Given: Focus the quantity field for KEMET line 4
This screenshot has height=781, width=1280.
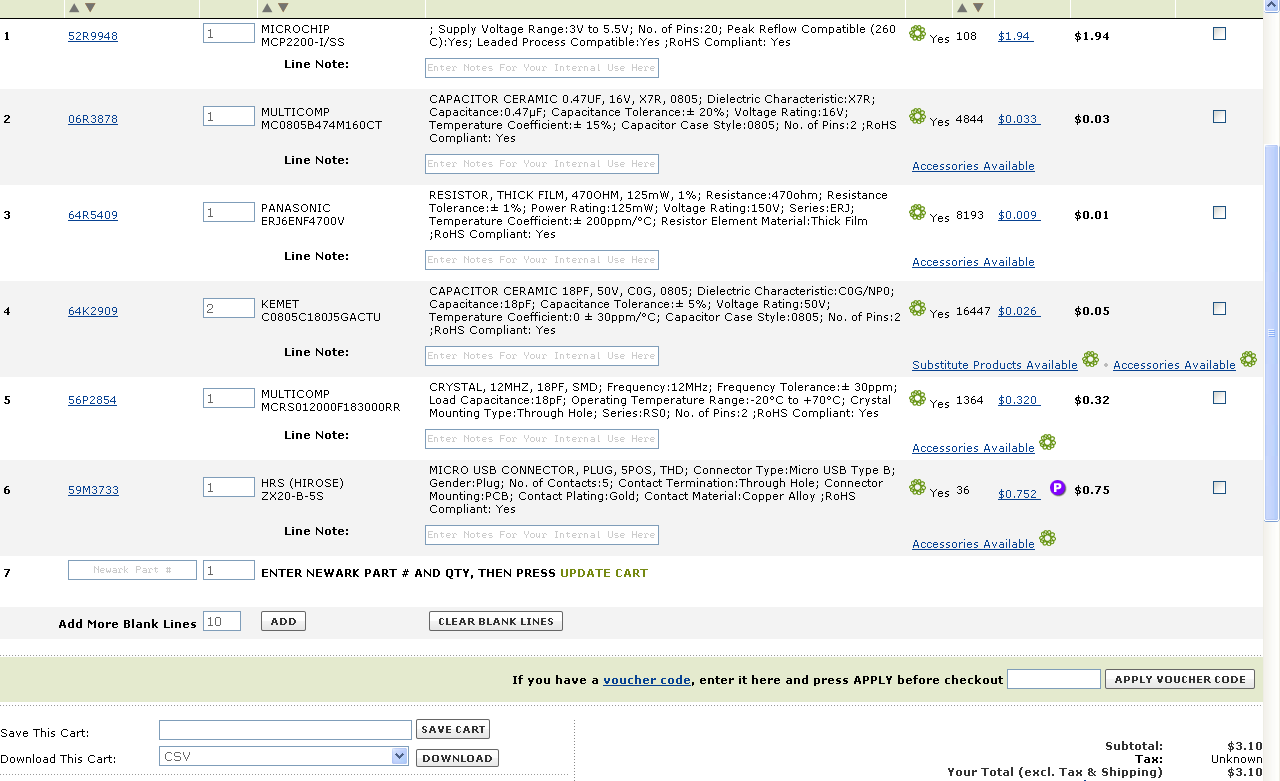Looking at the screenshot, I should point(229,308).
